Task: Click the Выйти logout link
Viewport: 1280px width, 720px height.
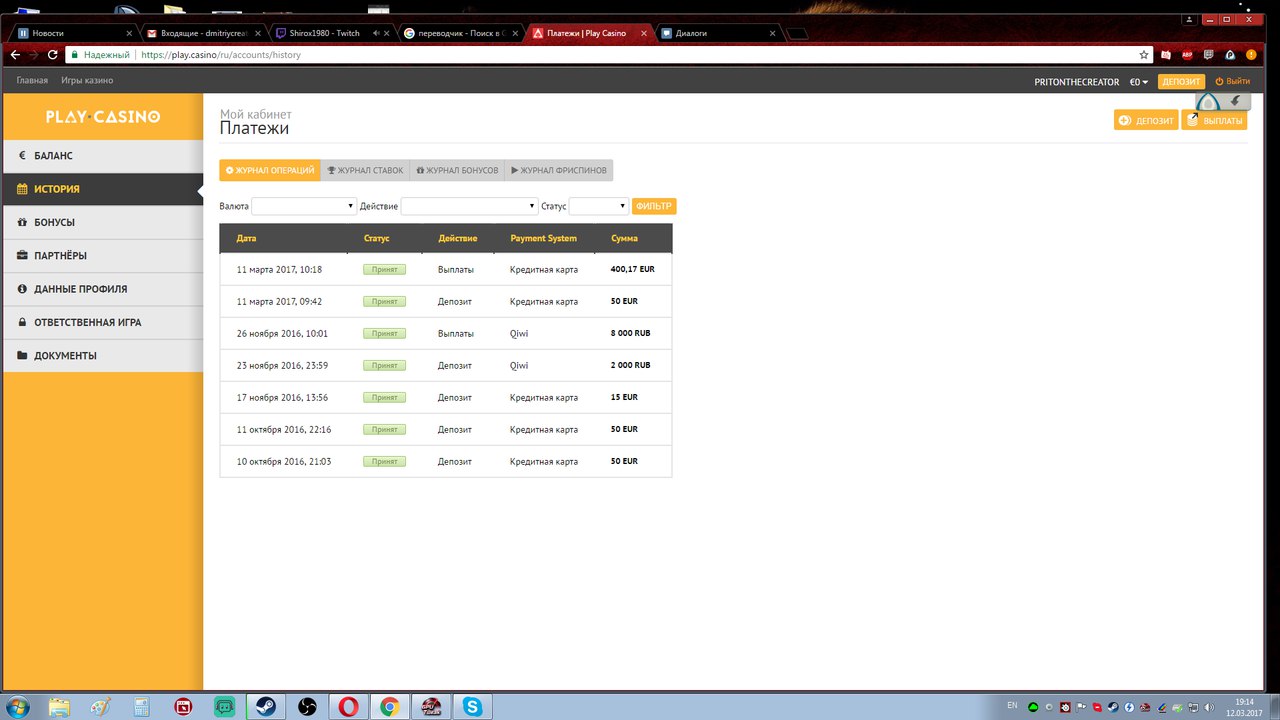Action: point(1232,82)
